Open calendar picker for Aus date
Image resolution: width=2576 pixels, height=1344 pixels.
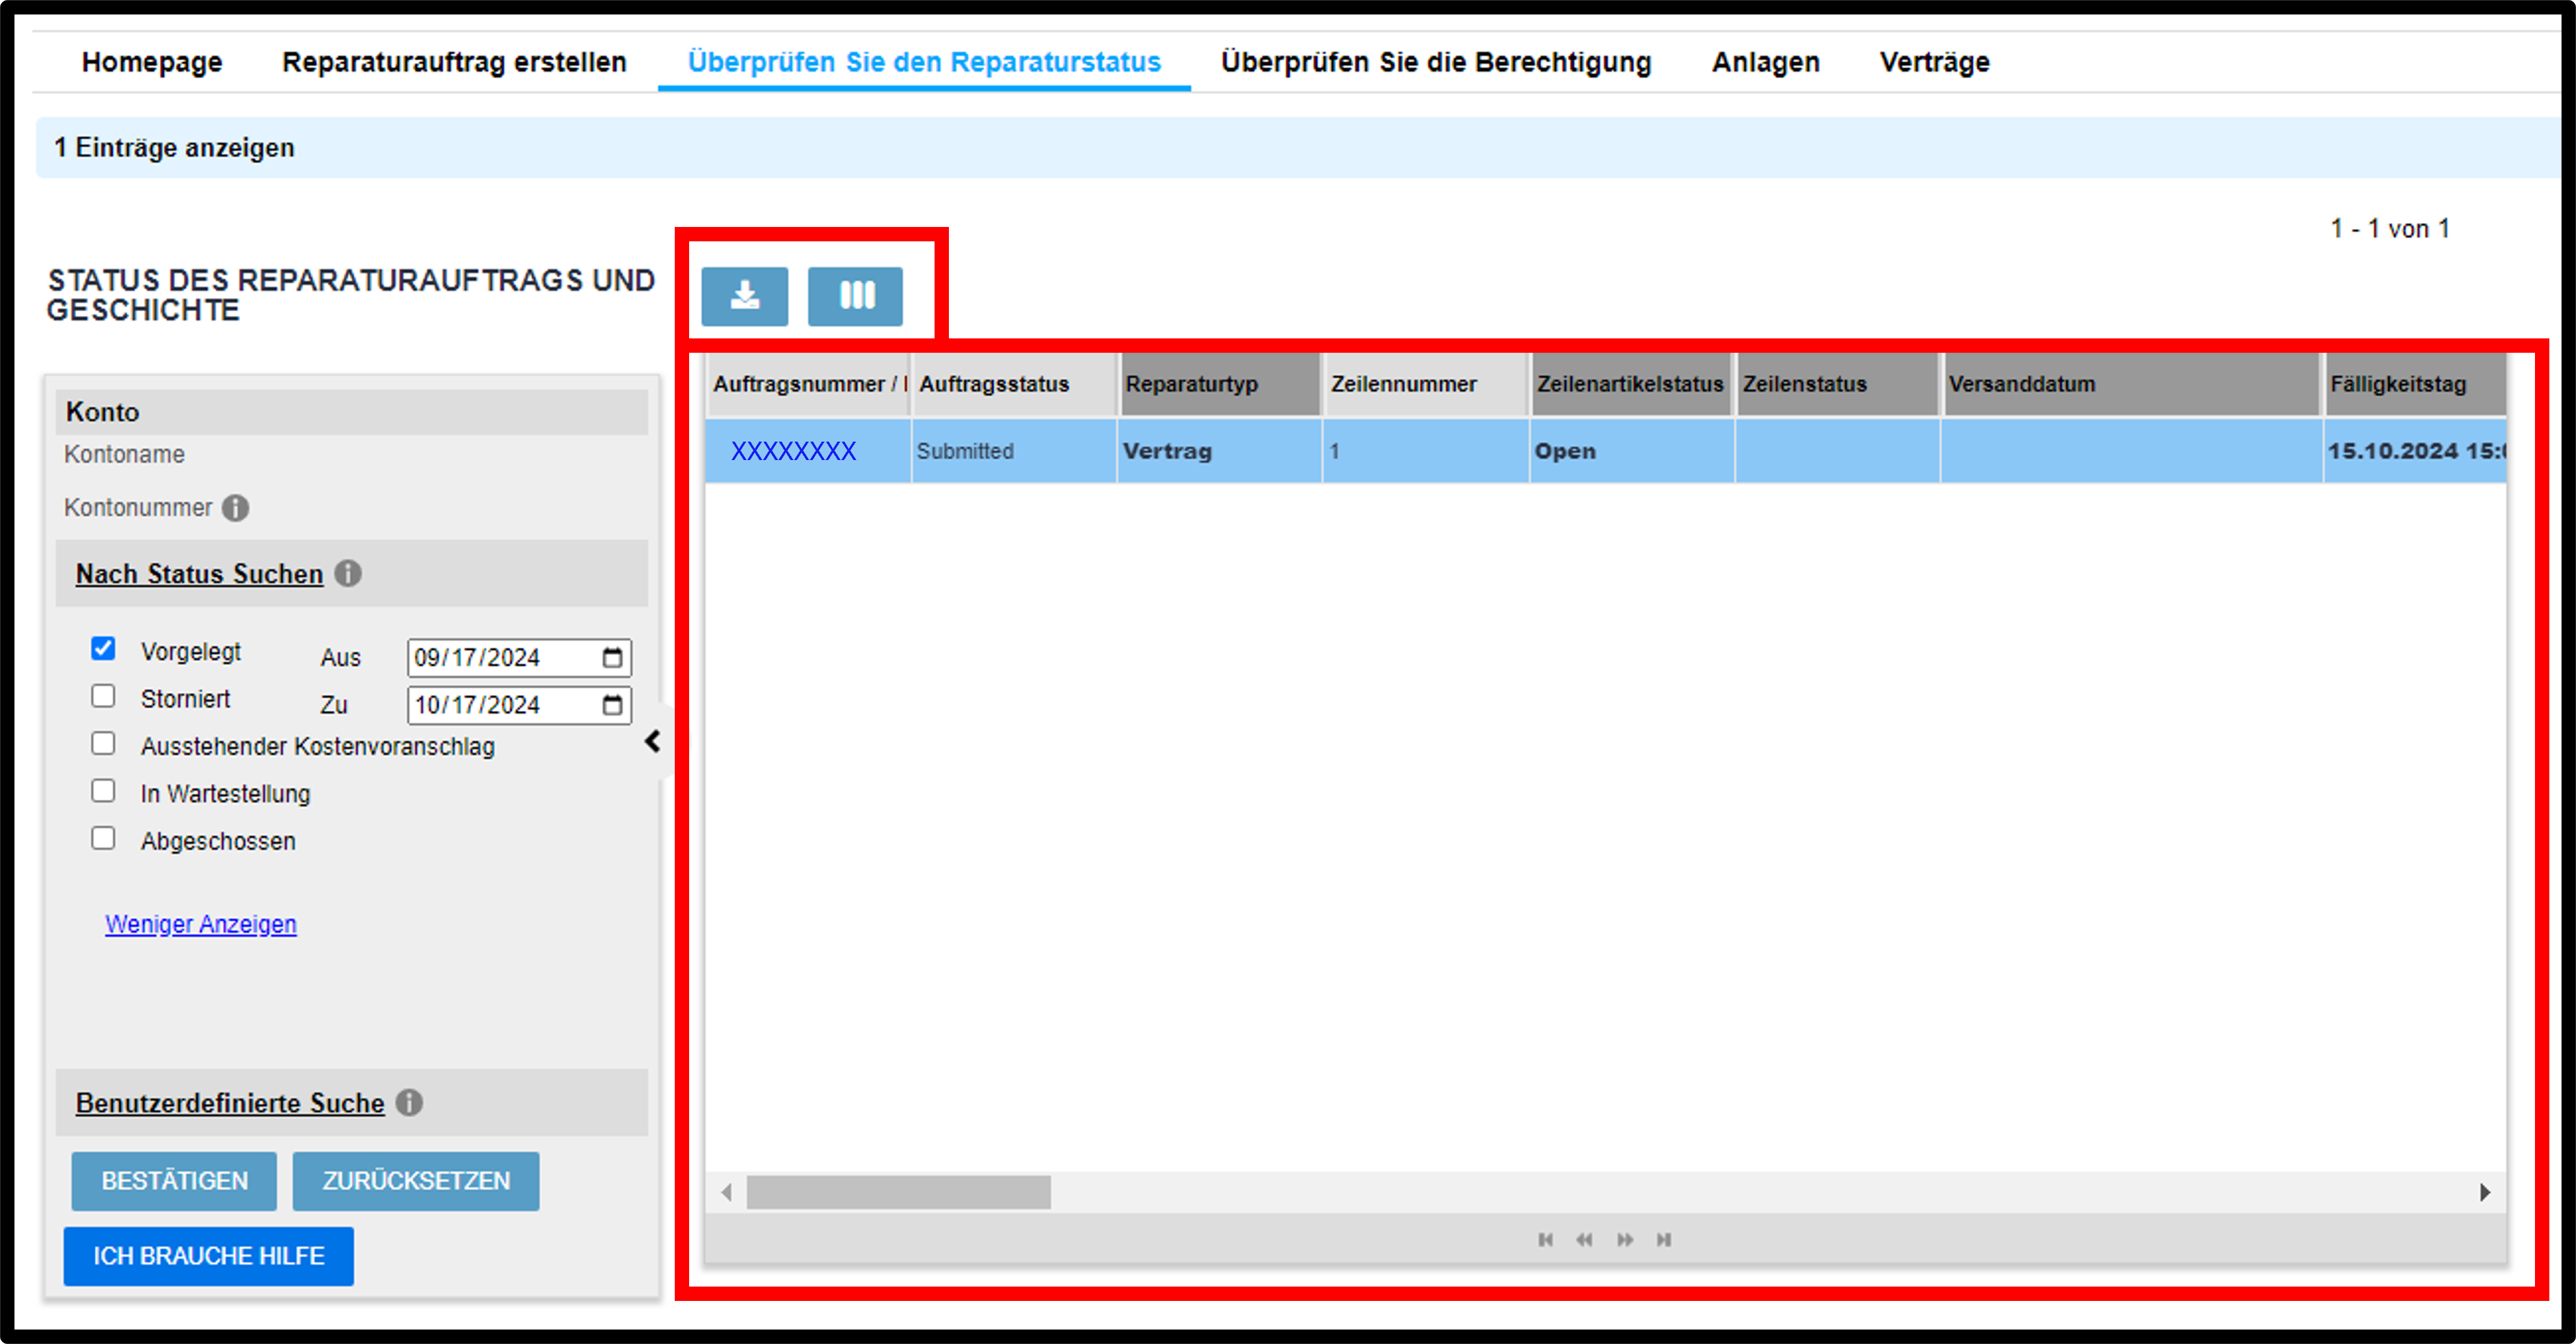point(612,657)
